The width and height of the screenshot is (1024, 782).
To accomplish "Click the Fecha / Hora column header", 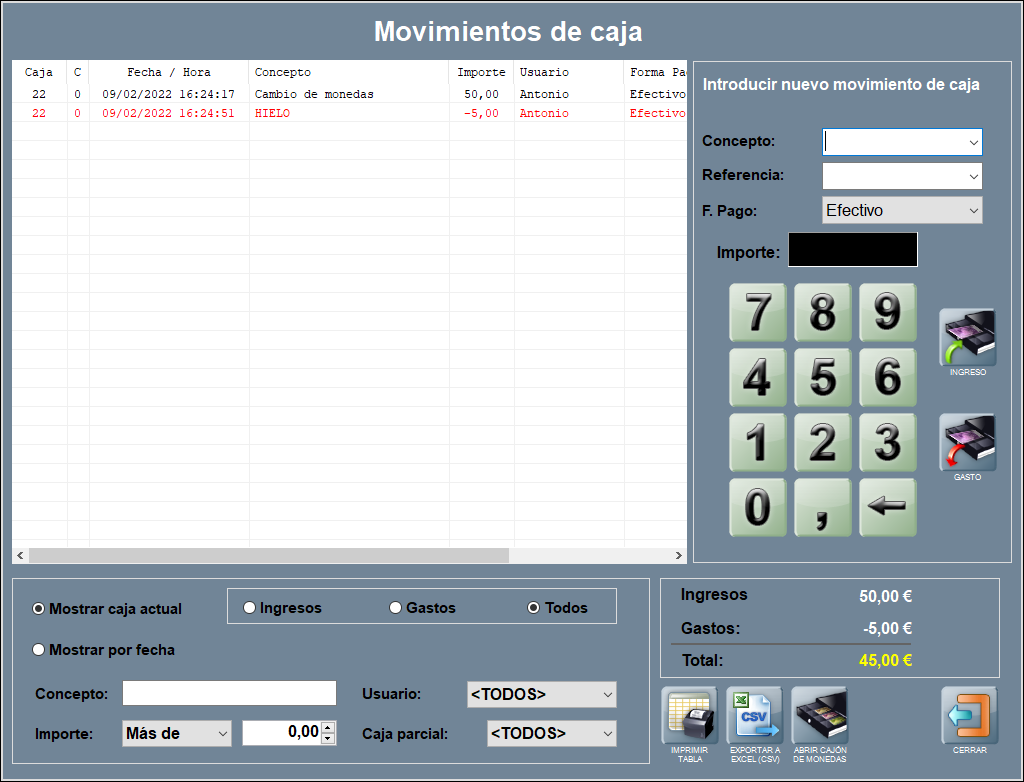I will click(x=169, y=72).
